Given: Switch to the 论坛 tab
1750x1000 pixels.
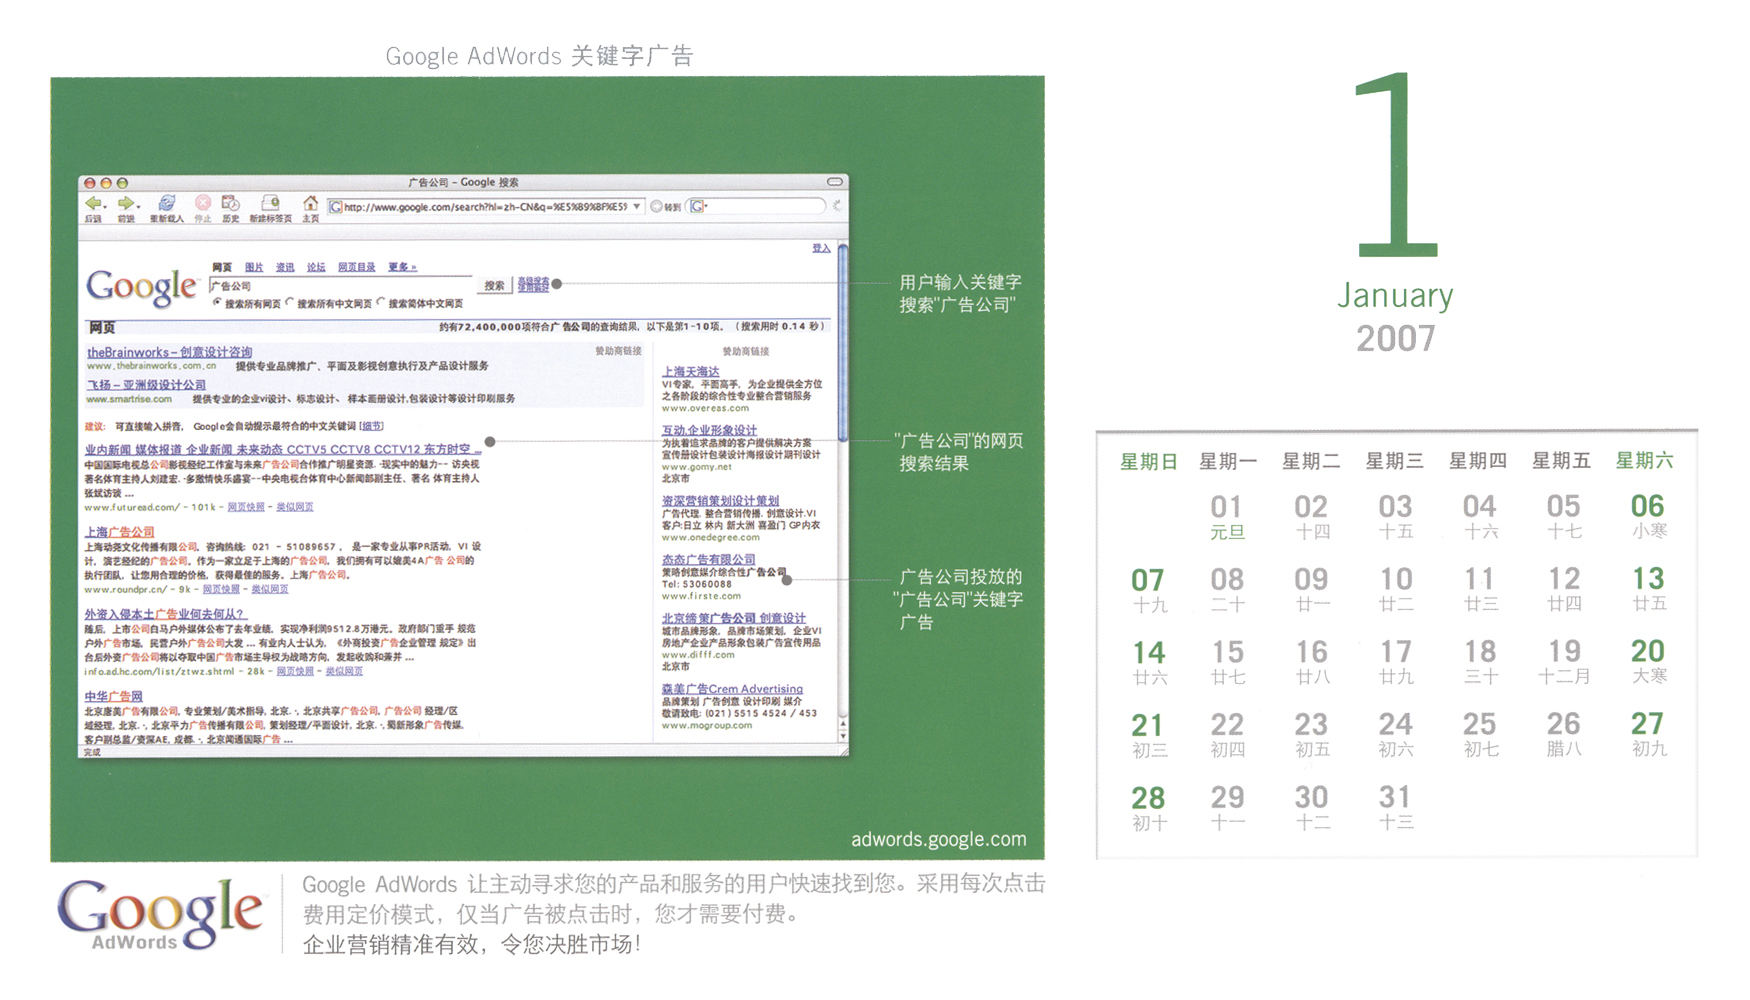Looking at the screenshot, I should click(x=316, y=267).
